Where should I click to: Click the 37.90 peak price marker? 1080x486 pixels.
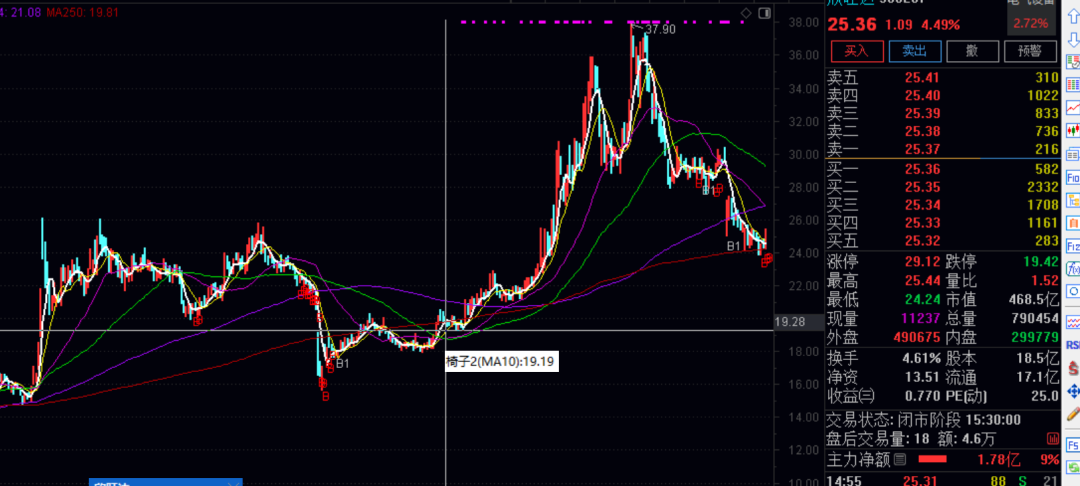660,31
